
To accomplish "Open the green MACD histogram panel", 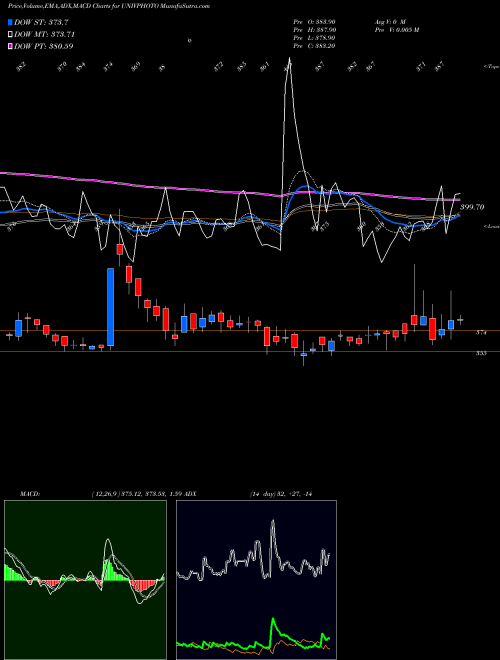I will (x=85, y=580).
